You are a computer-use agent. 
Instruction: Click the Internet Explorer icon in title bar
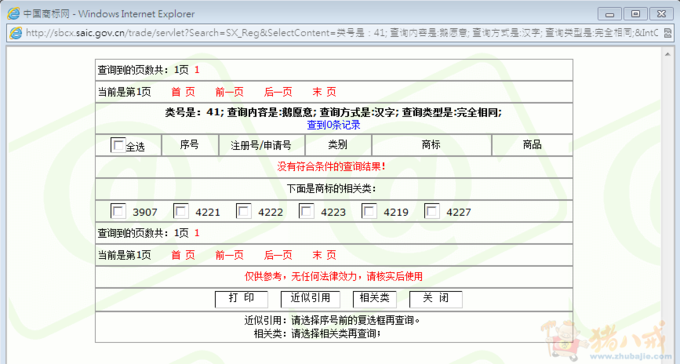click(x=13, y=13)
